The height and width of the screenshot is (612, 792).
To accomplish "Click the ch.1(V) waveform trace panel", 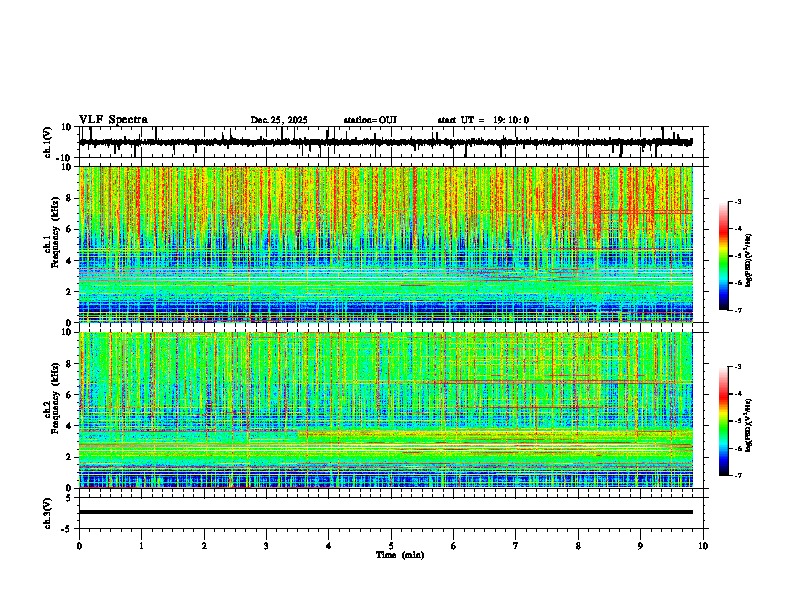I will [393, 142].
